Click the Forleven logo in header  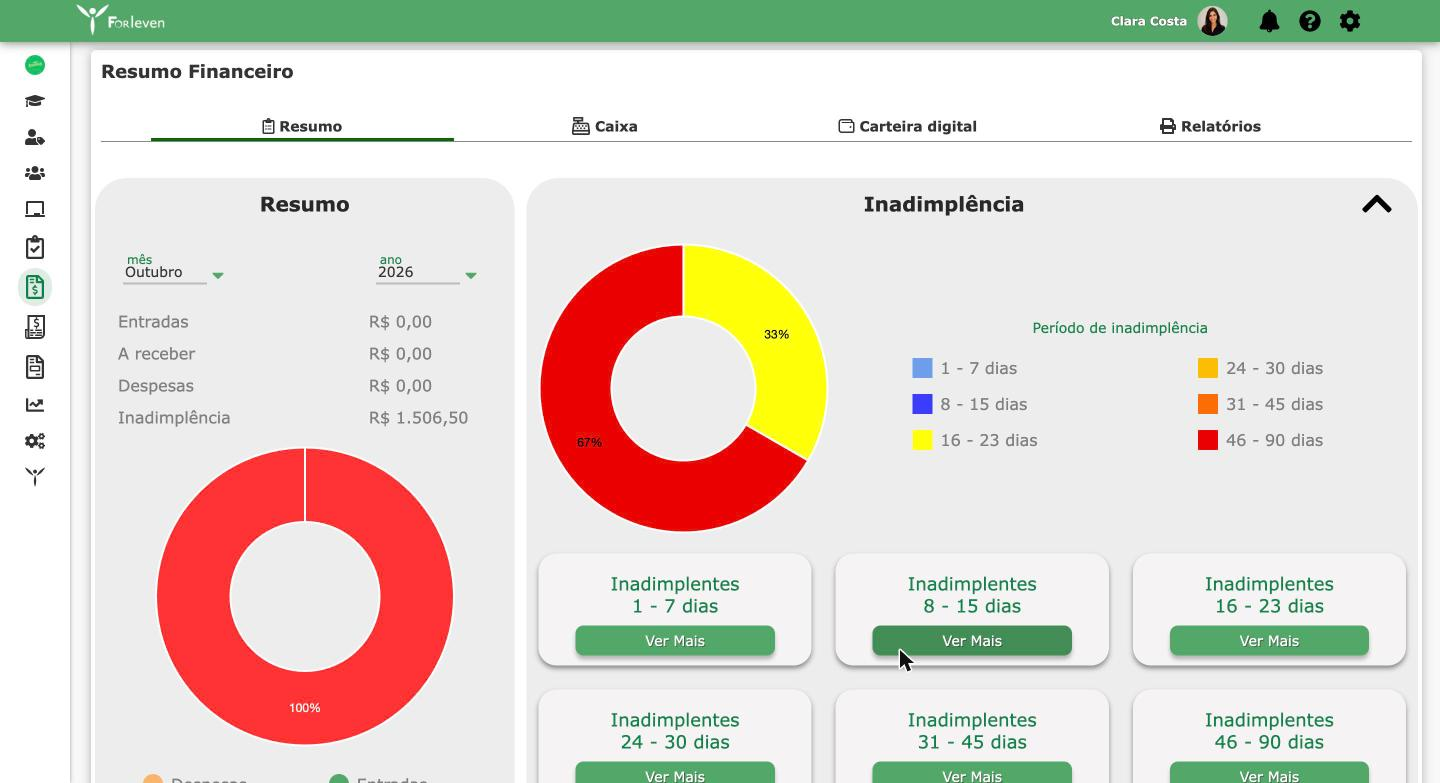point(121,19)
